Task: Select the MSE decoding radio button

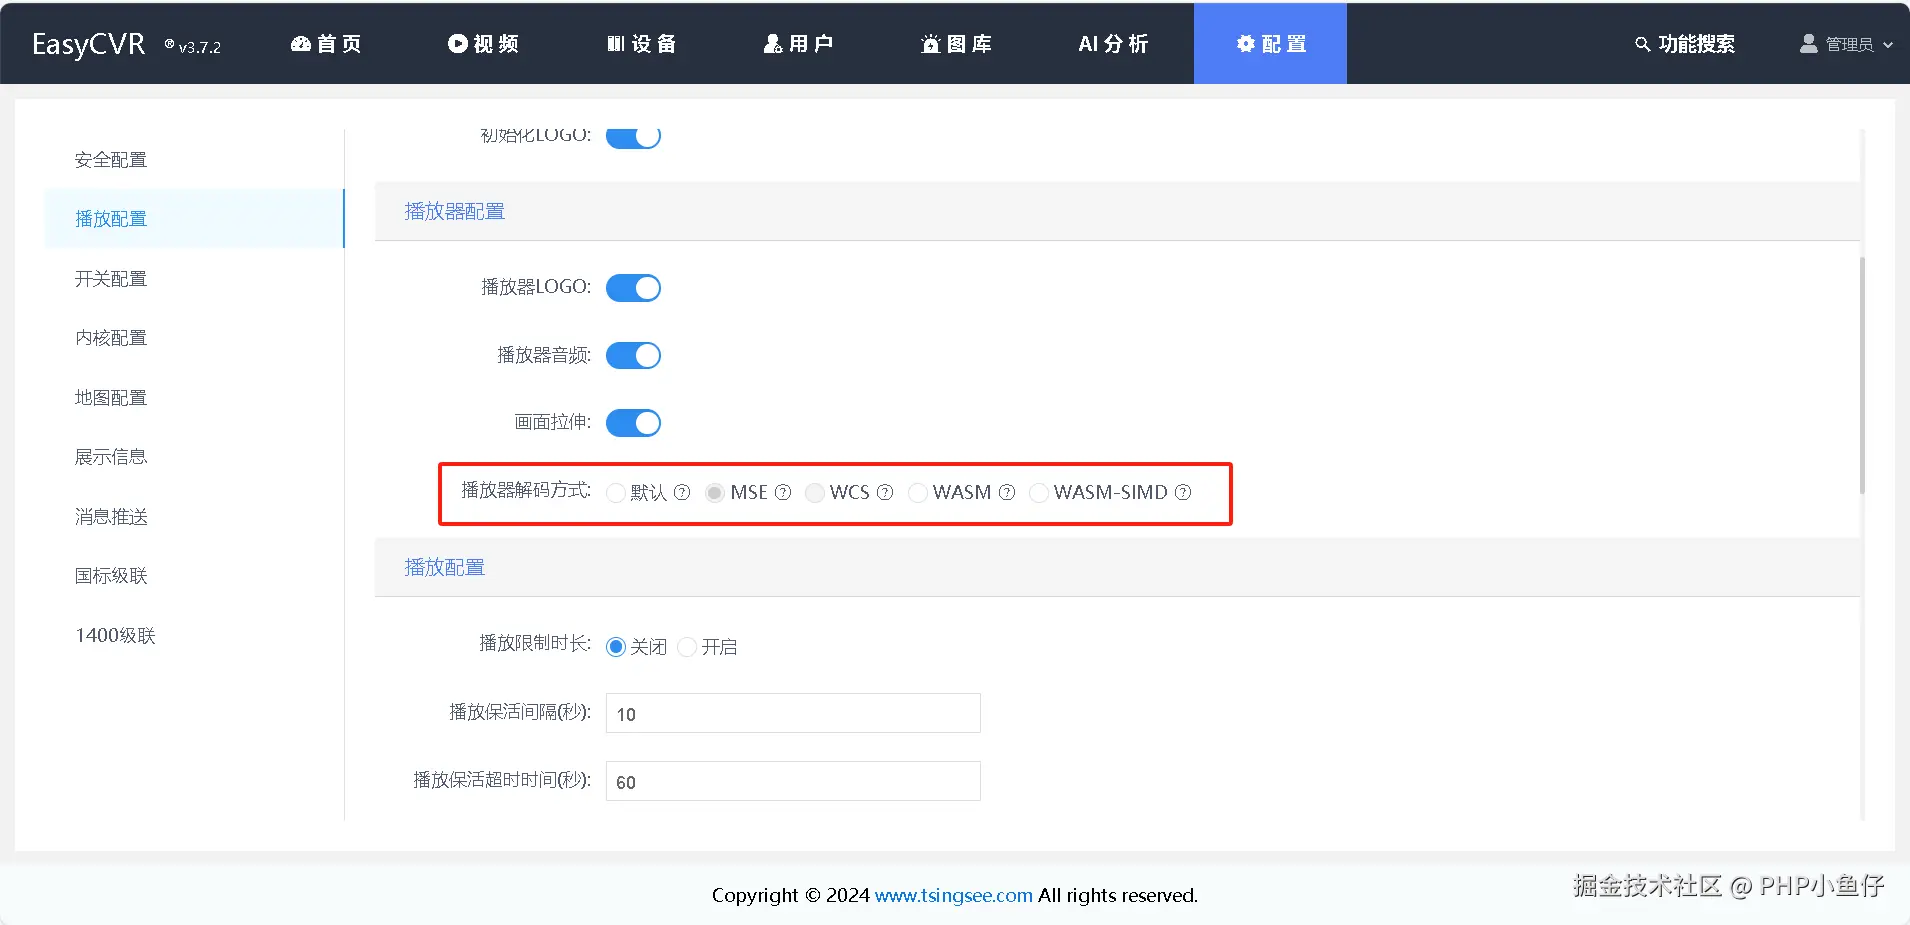Action: pyautogui.click(x=714, y=493)
